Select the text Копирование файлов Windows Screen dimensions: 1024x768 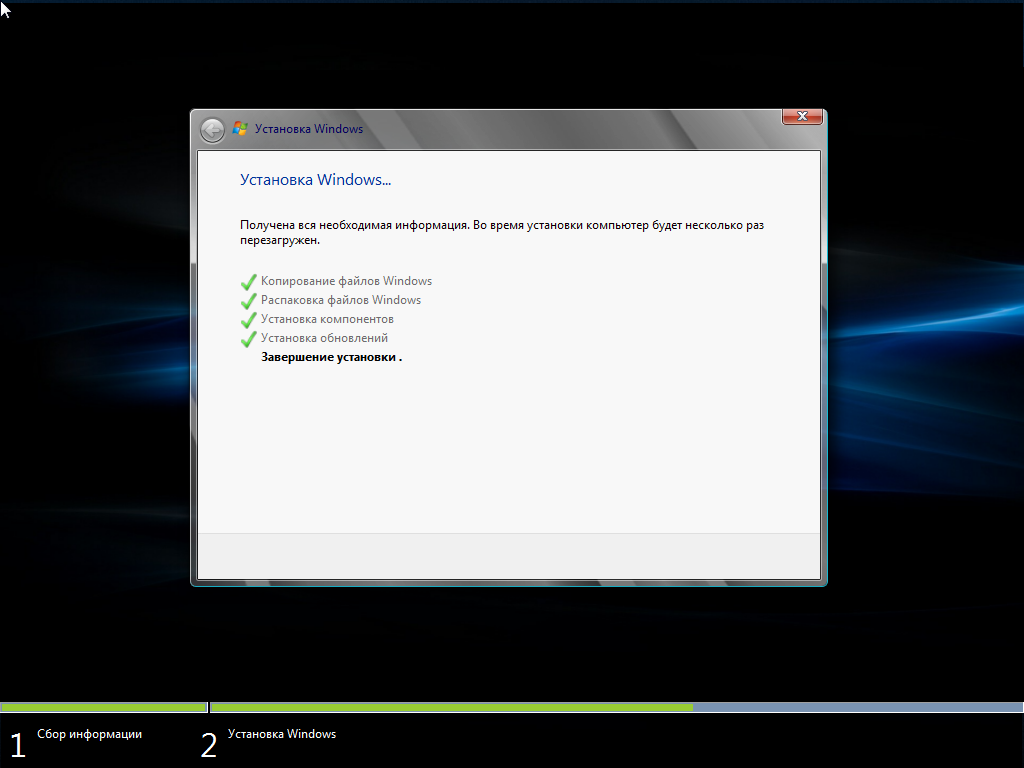346,281
